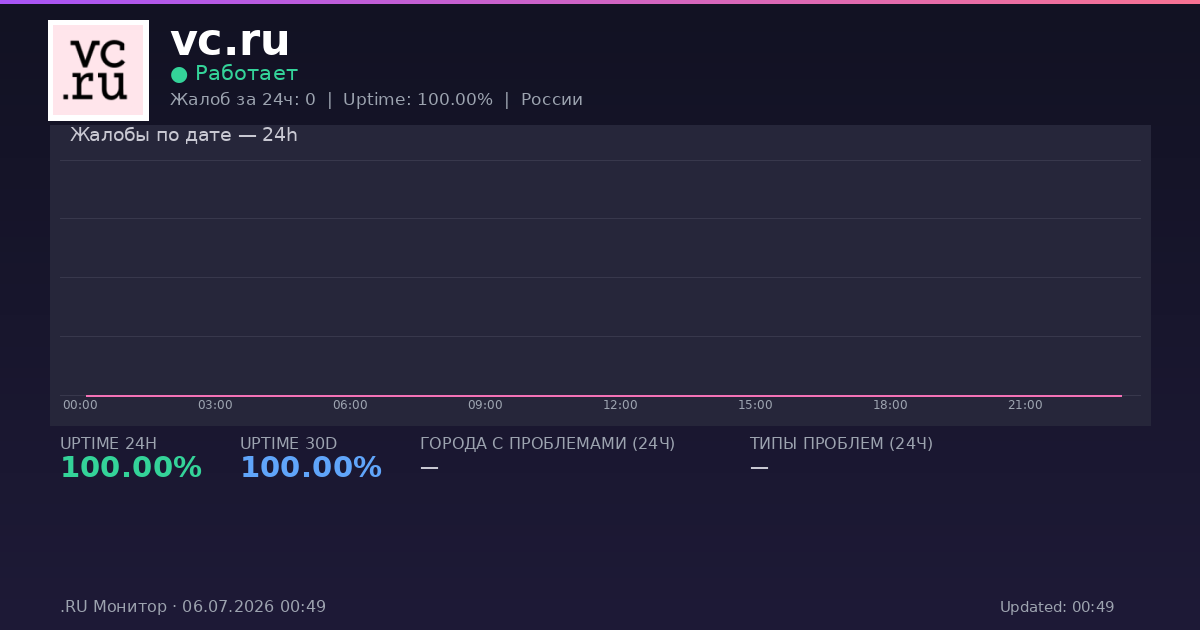Click the dash under ТИПЫ ПРОБЛЕМ
Image resolution: width=1200 pixels, height=630 pixels.
tap(759, 467)
